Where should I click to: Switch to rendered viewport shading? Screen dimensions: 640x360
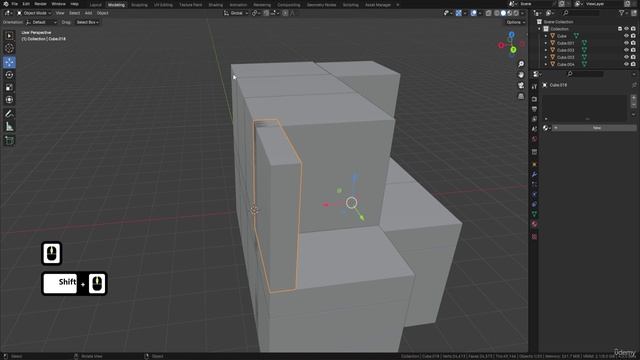point(516,13)
